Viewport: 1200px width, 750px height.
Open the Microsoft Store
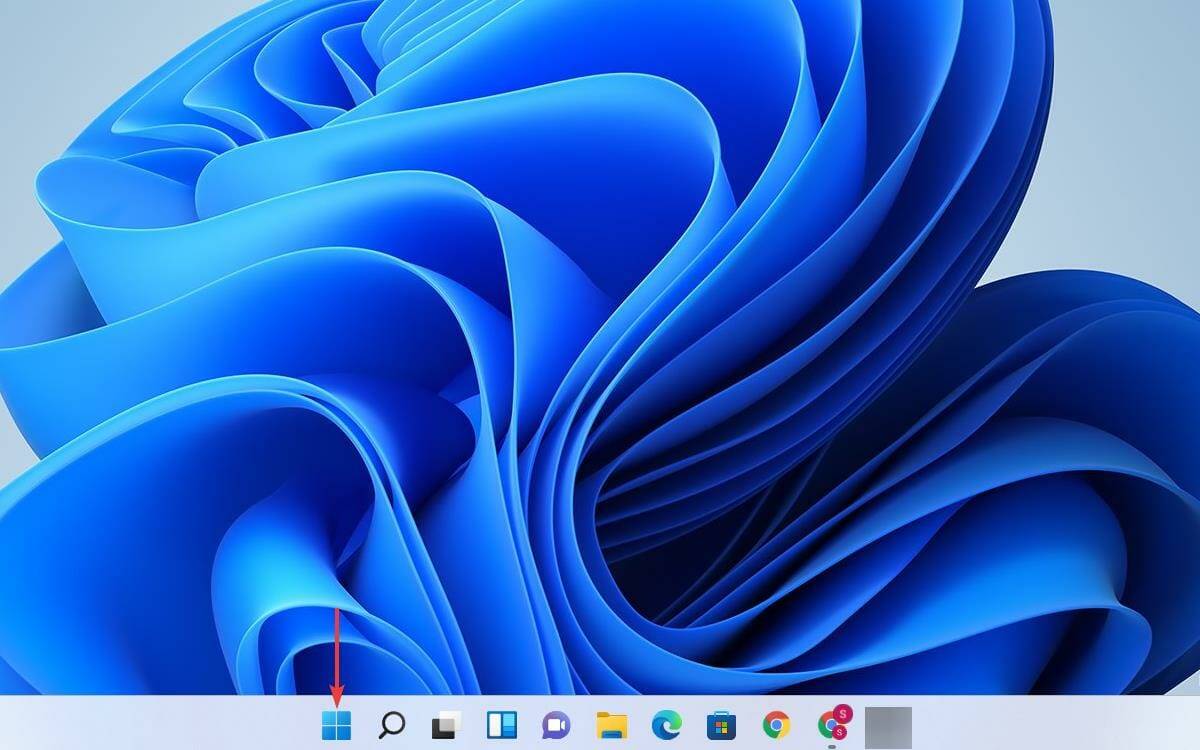720,725
